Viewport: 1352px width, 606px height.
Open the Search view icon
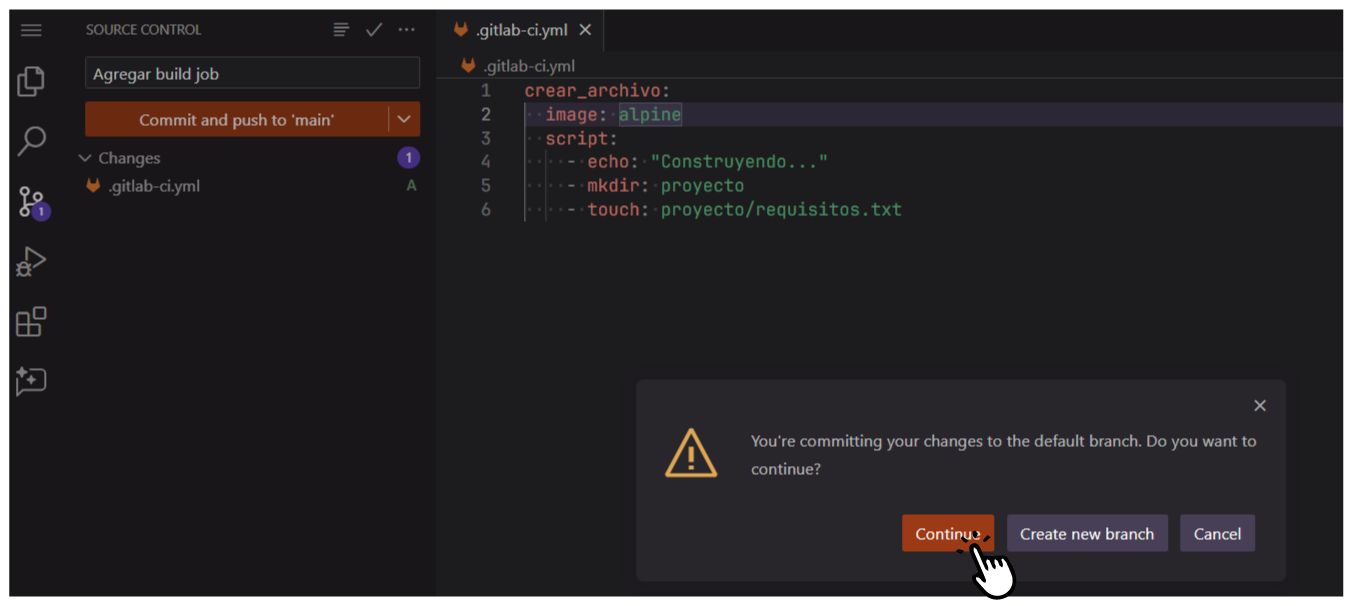31,141
